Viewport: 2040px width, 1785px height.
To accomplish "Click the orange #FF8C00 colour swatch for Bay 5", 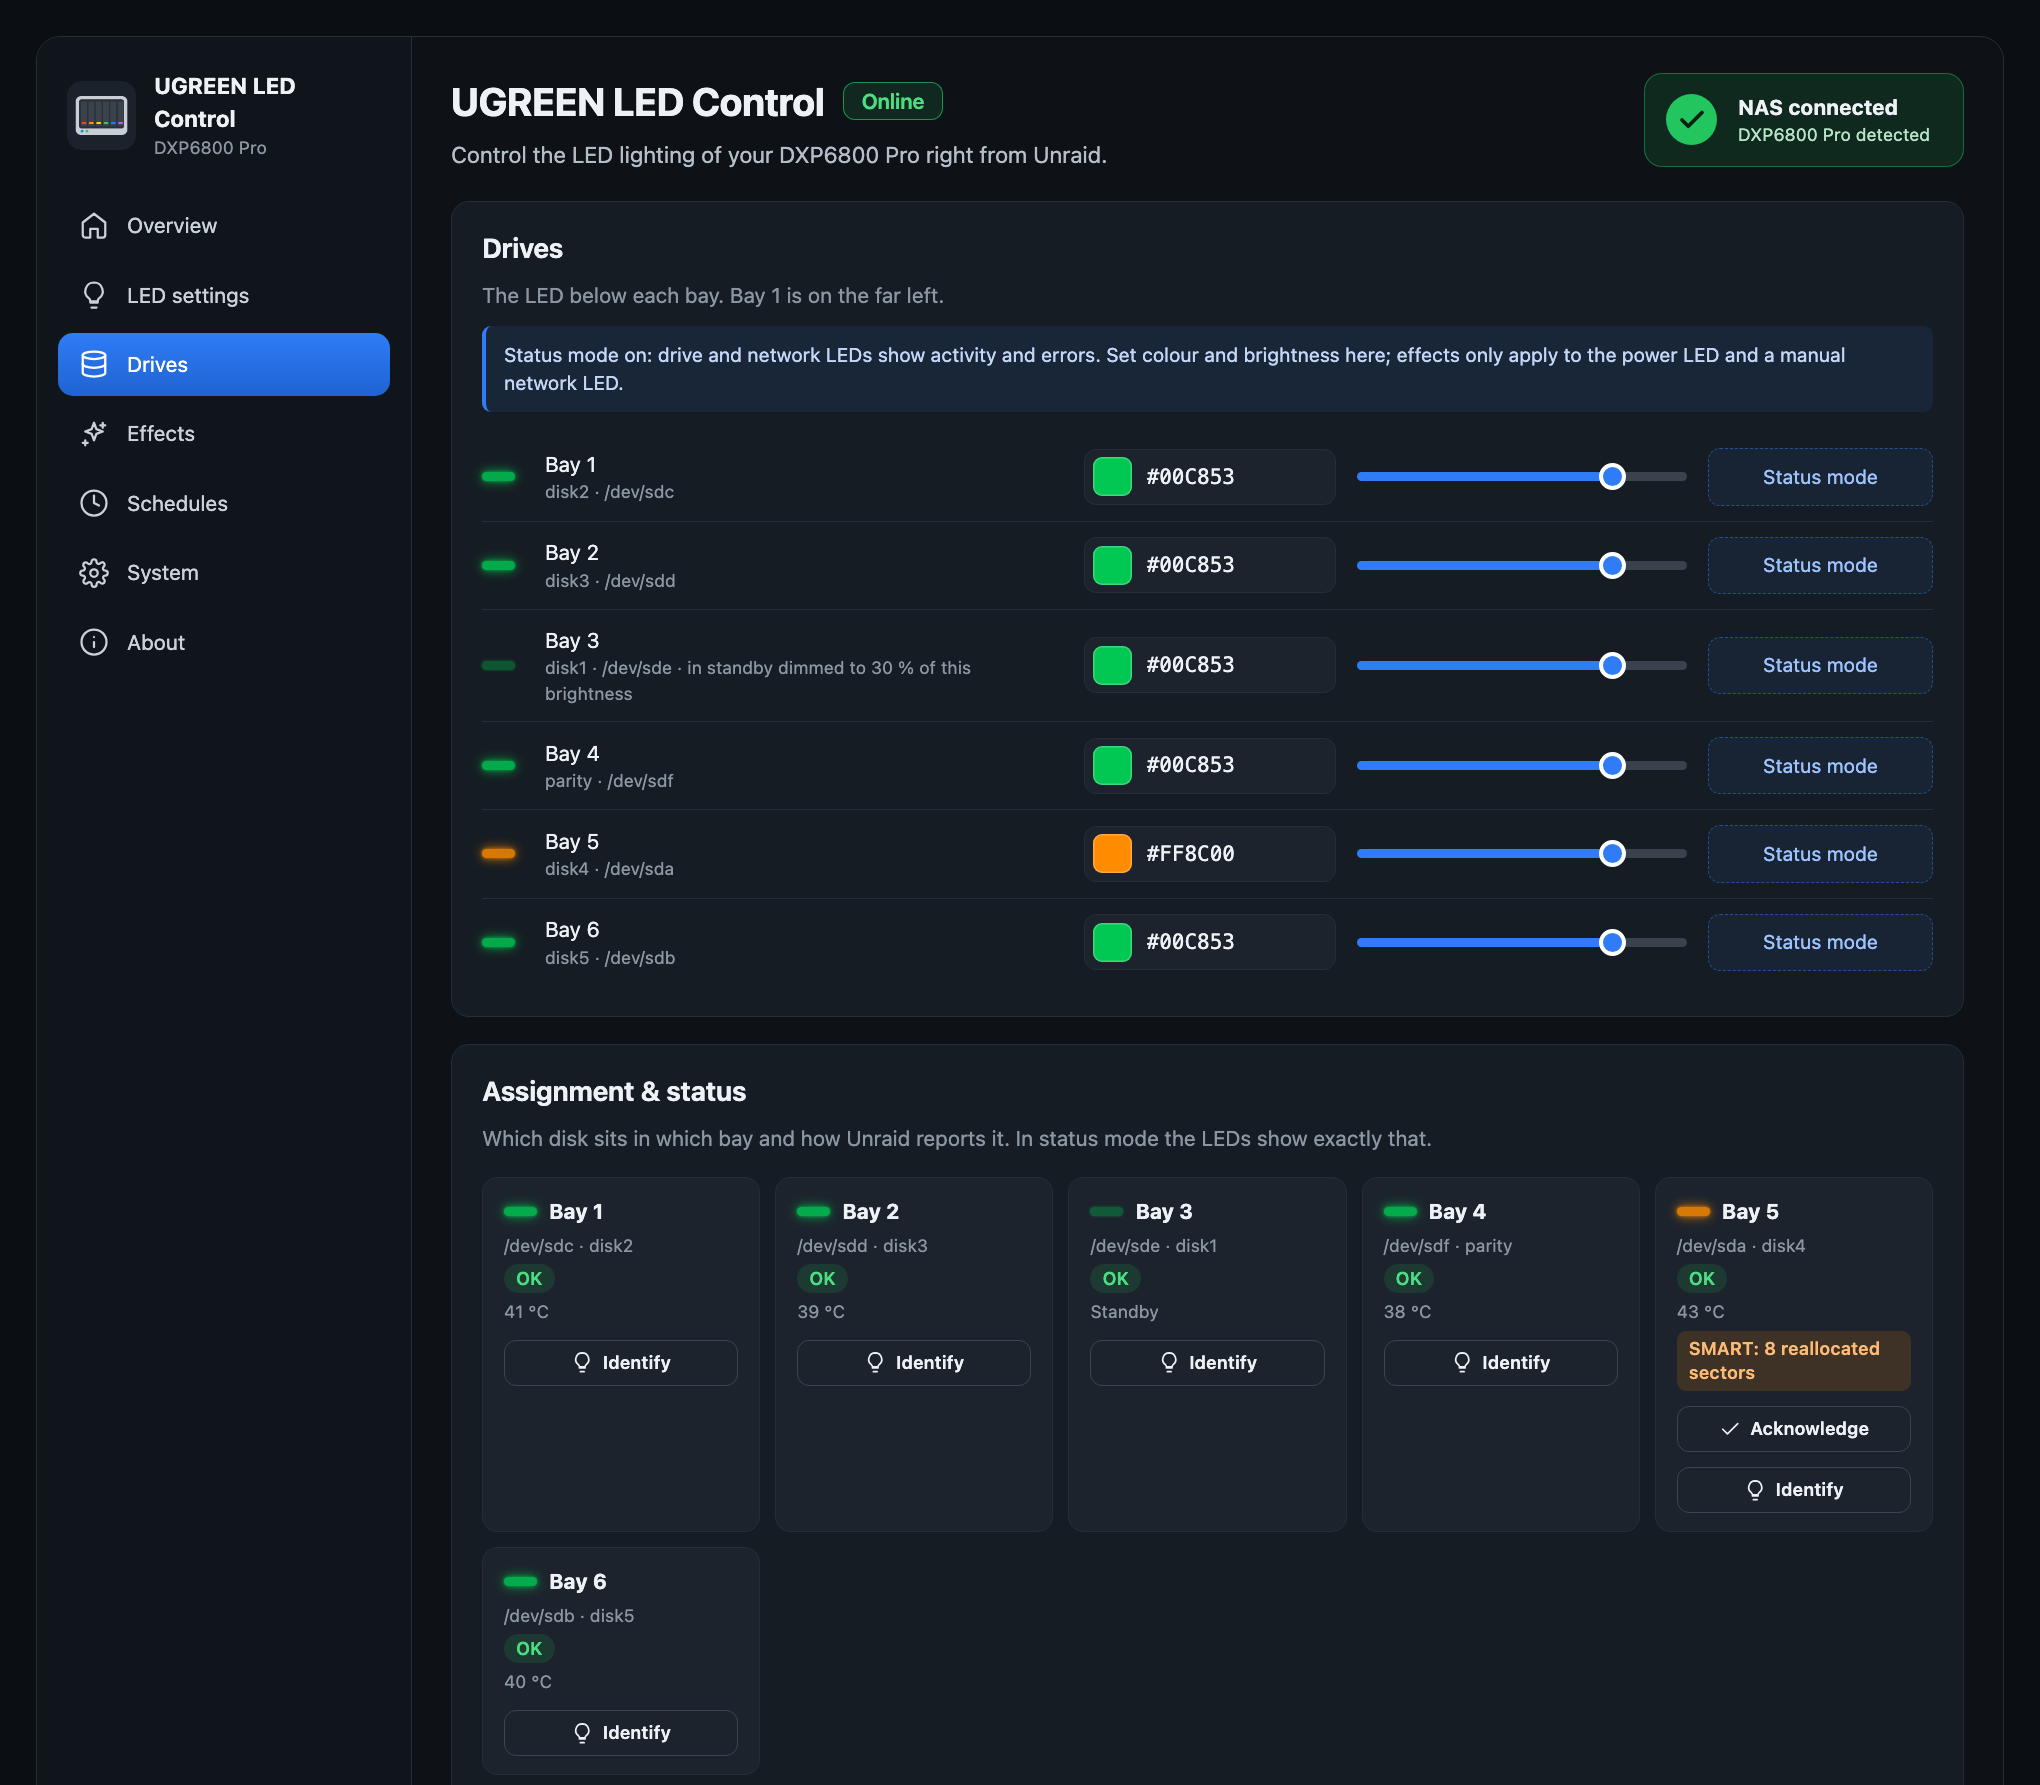I will (x=1112, y=854).
